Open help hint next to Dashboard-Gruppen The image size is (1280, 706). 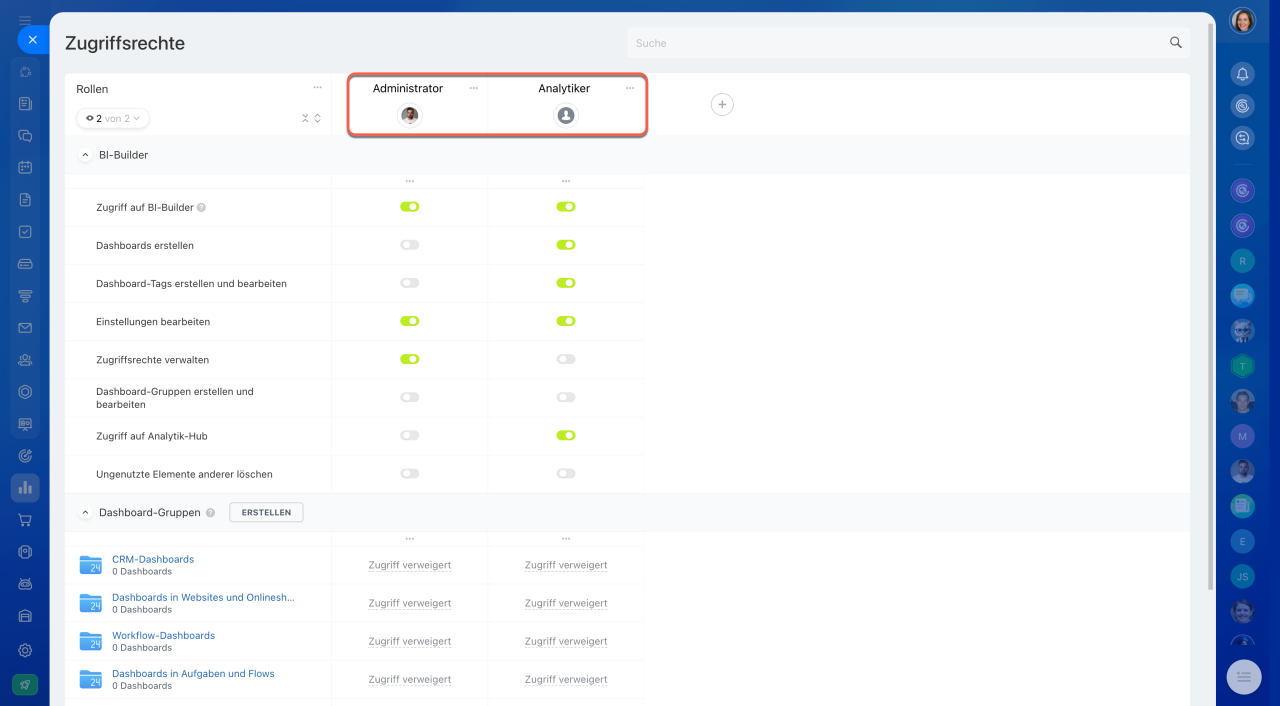coord(210,512)
